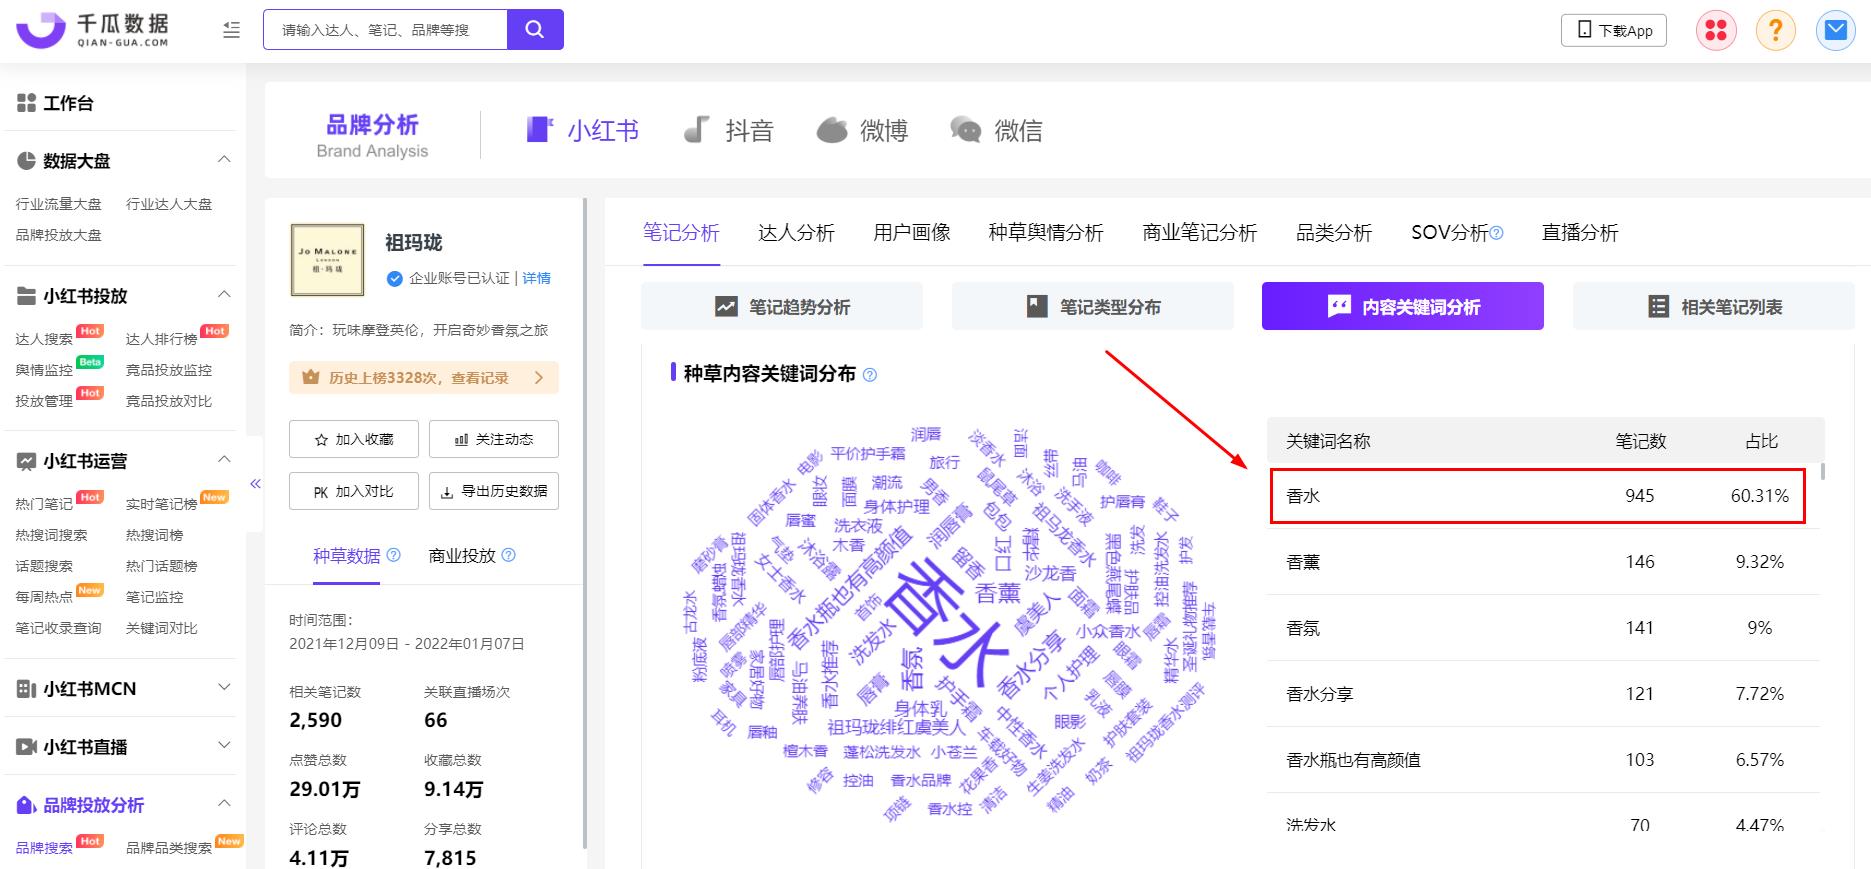Viewport: 1871px width, 869px height.
Task: Expand the 小红书MCN section
Action: click(224, 688)
